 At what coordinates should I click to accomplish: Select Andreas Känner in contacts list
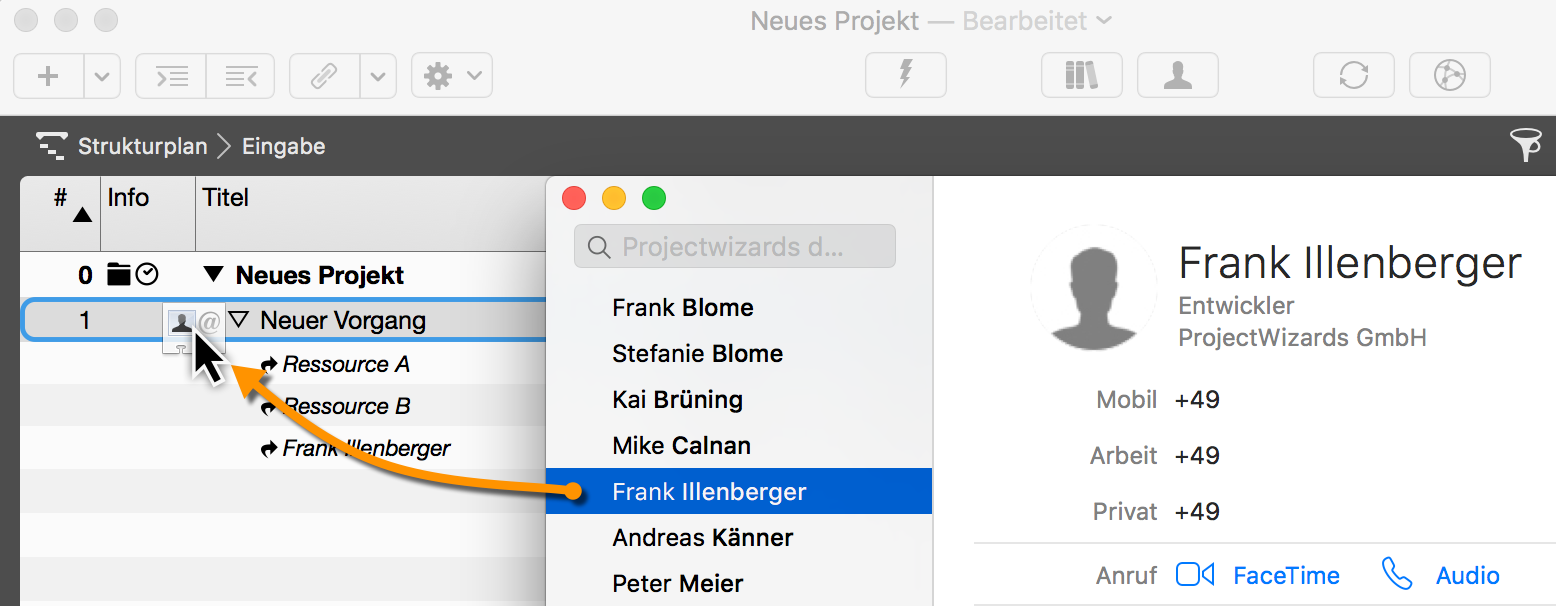(x=702, y=538)
